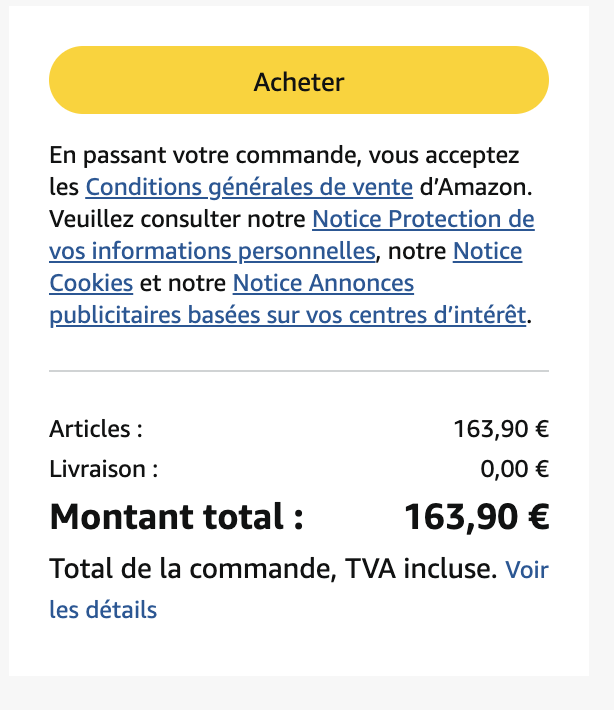
Task: Select the bold total 163,90 €
Action: click(476, 517)
